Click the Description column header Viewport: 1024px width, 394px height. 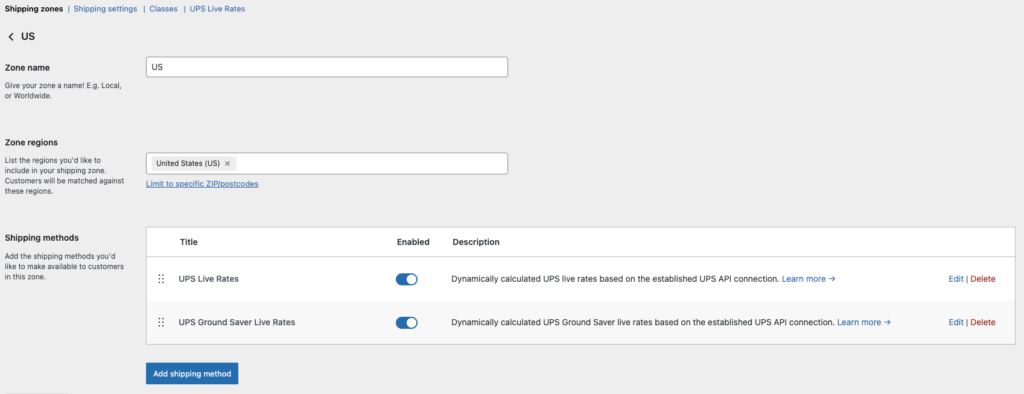click(x=476, y=242)
